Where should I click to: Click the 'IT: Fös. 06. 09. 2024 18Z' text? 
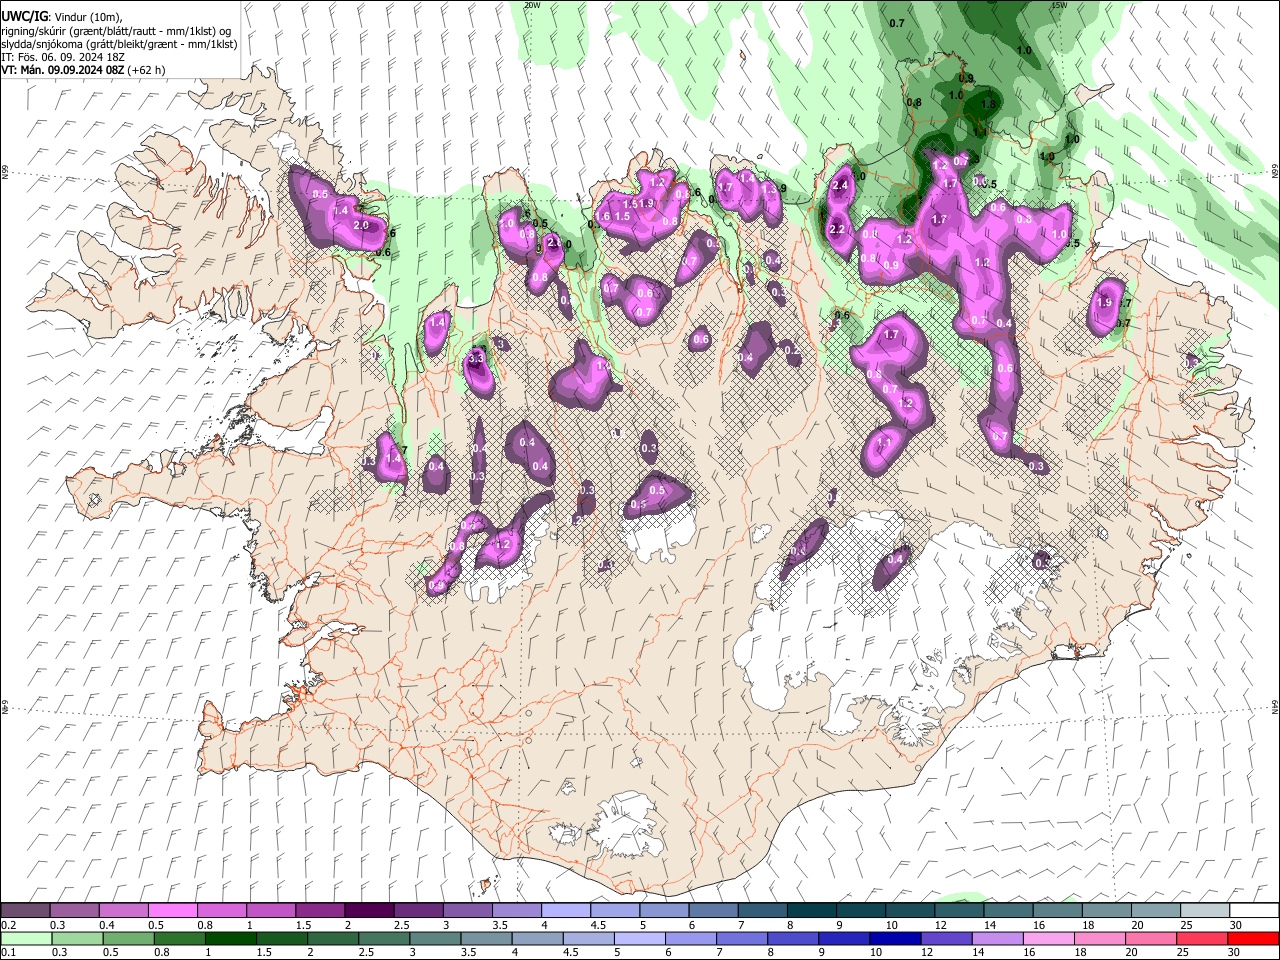62,57
